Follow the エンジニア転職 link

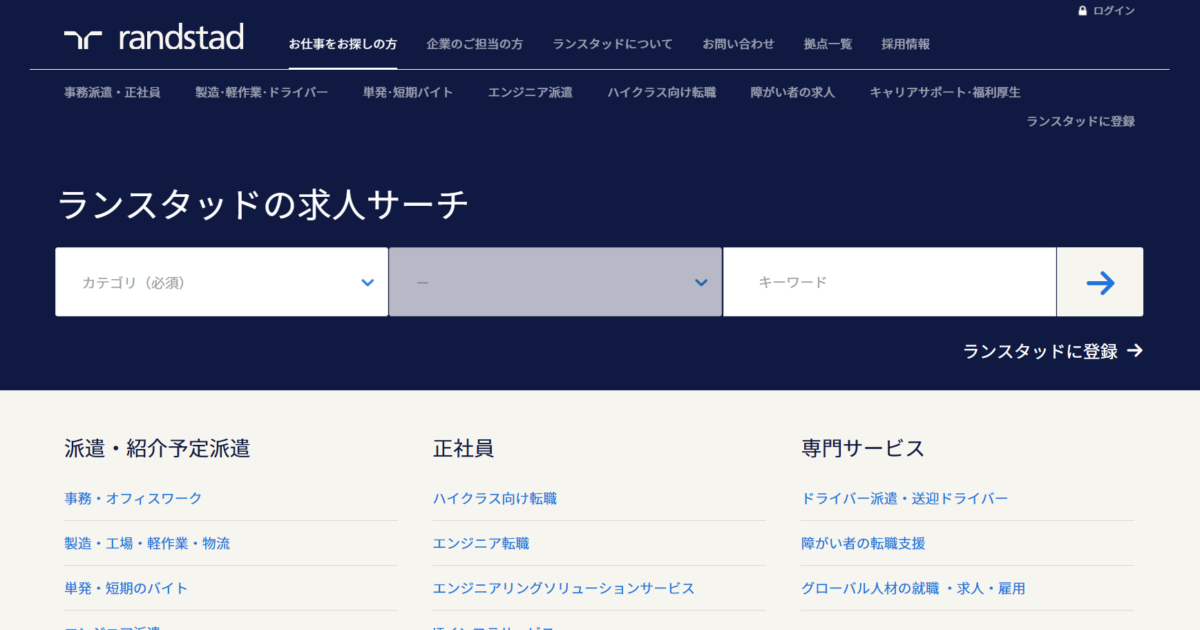(x=481, y=543)
